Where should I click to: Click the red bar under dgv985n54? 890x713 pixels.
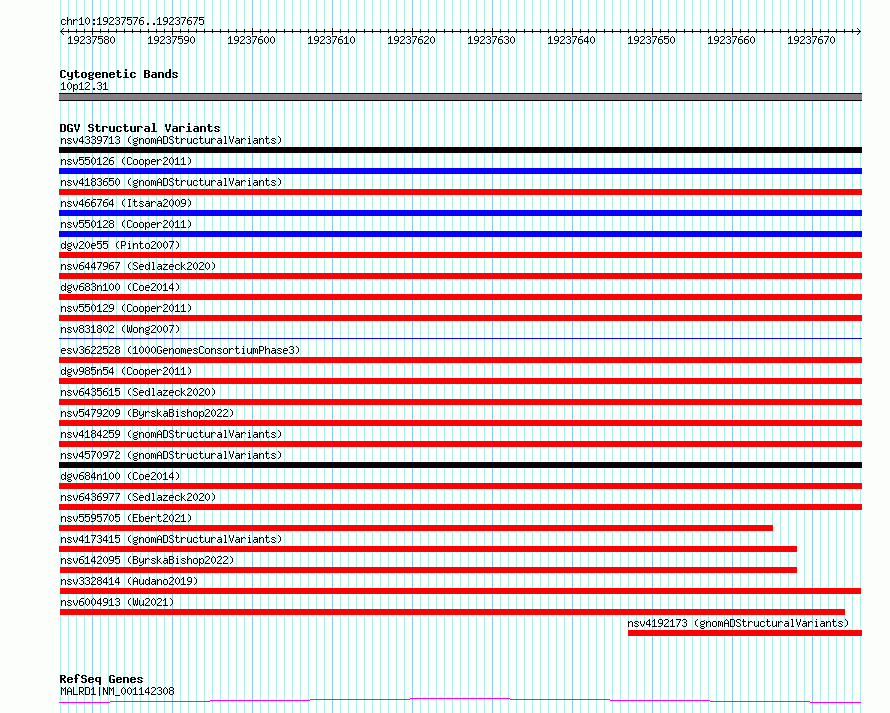pyautogui.click(x=460, y=381)
